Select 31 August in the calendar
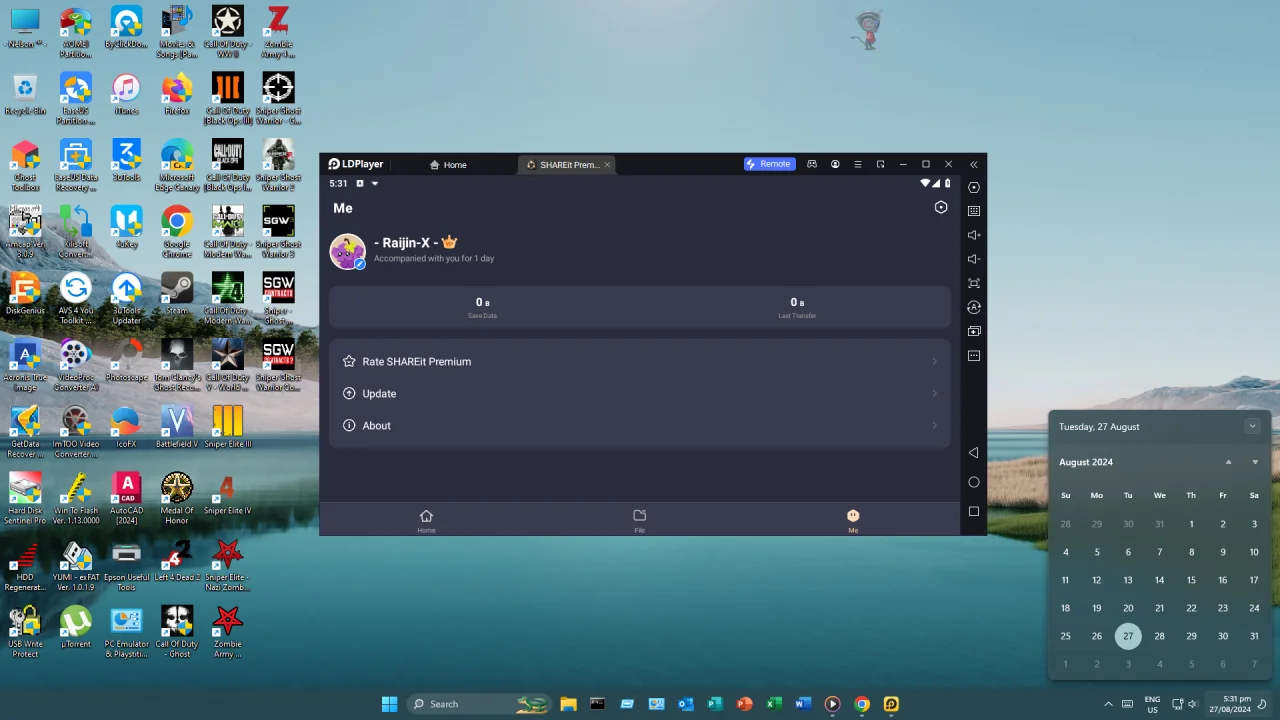Viewport: 1280px width, 720px height. [x=1254, y=636]
